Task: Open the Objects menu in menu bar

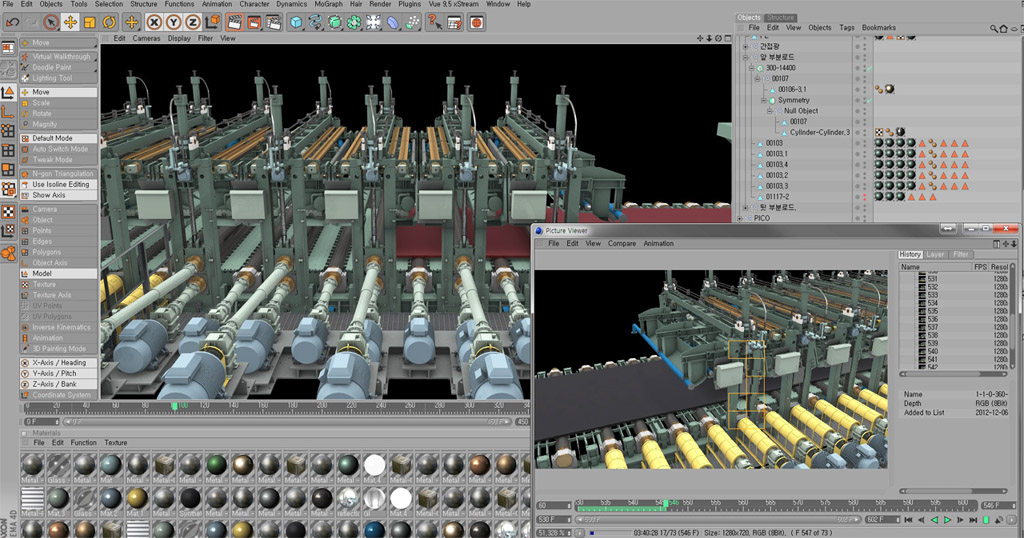Action: (x=51, y=4)
